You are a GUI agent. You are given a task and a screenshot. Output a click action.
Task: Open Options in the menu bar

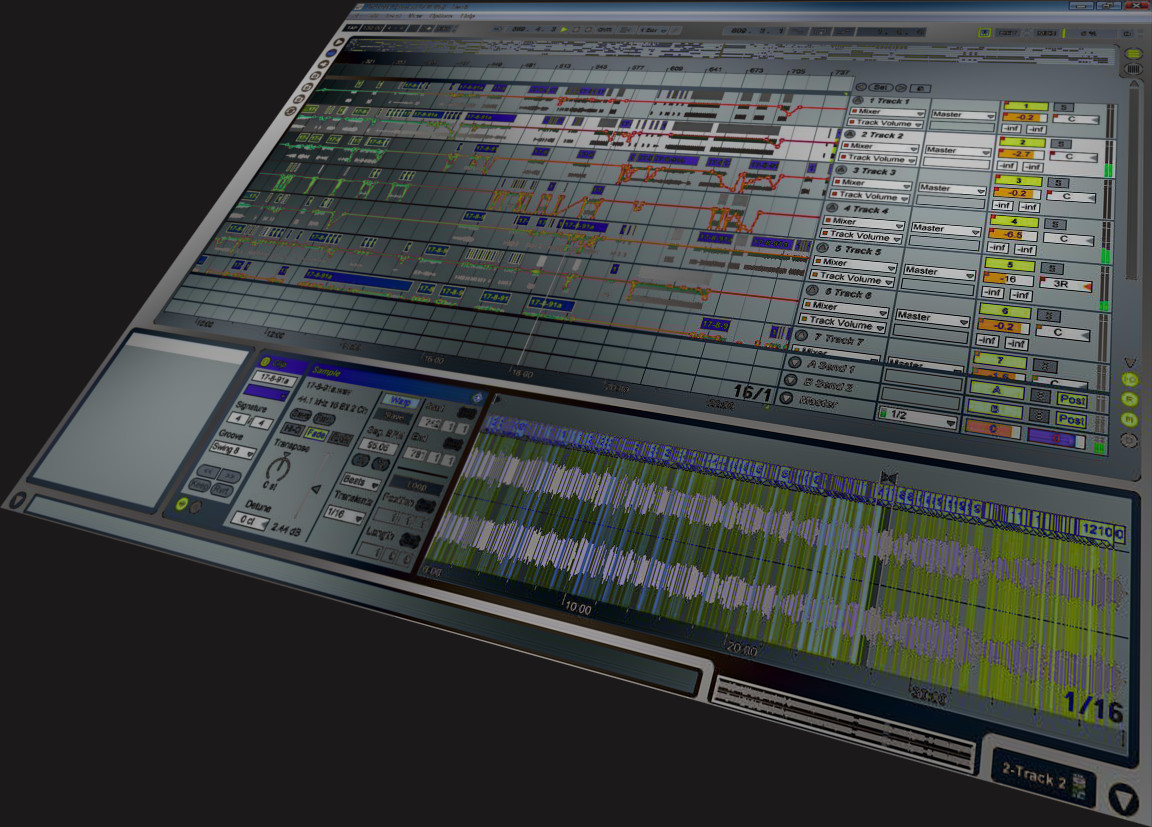440,17
